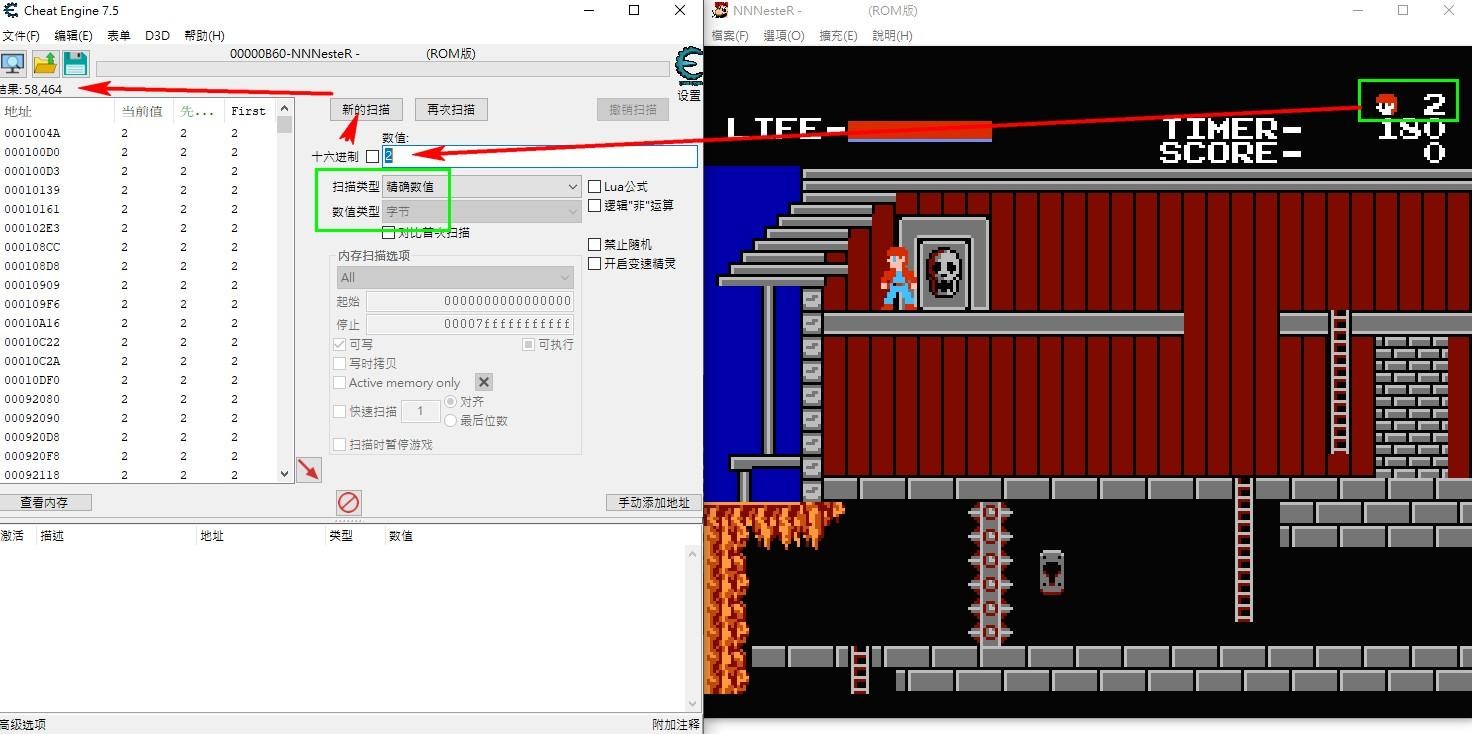Screen dimensions: 1472x734
Task: Click the scan progress bar
Action: [x=382, y=69]
